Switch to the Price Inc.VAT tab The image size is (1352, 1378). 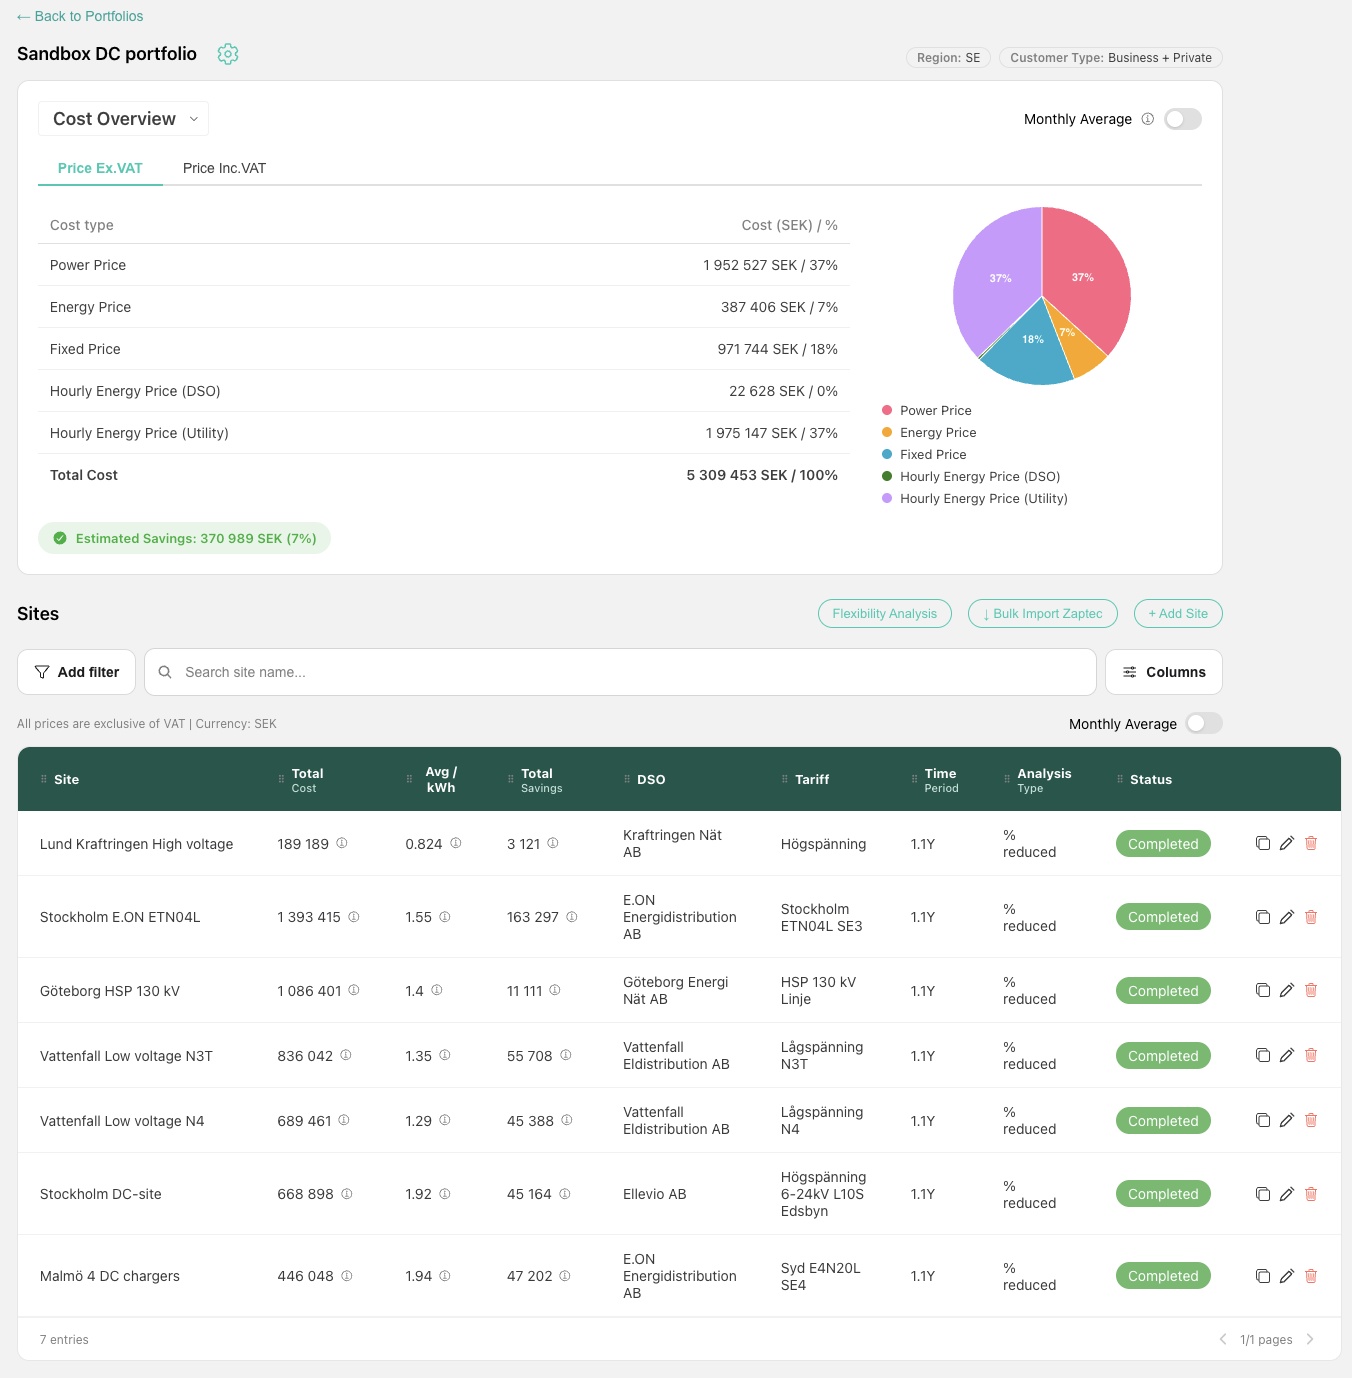pos(224,168)
